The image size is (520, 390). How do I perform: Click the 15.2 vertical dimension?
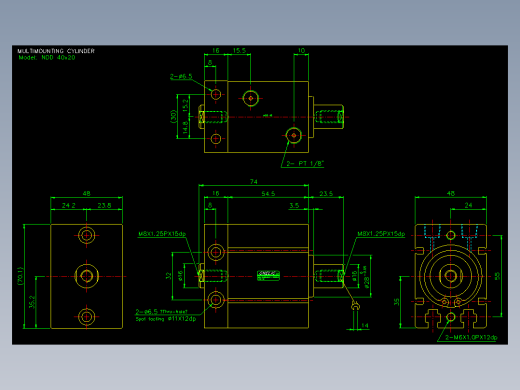[x=185, y=106]
